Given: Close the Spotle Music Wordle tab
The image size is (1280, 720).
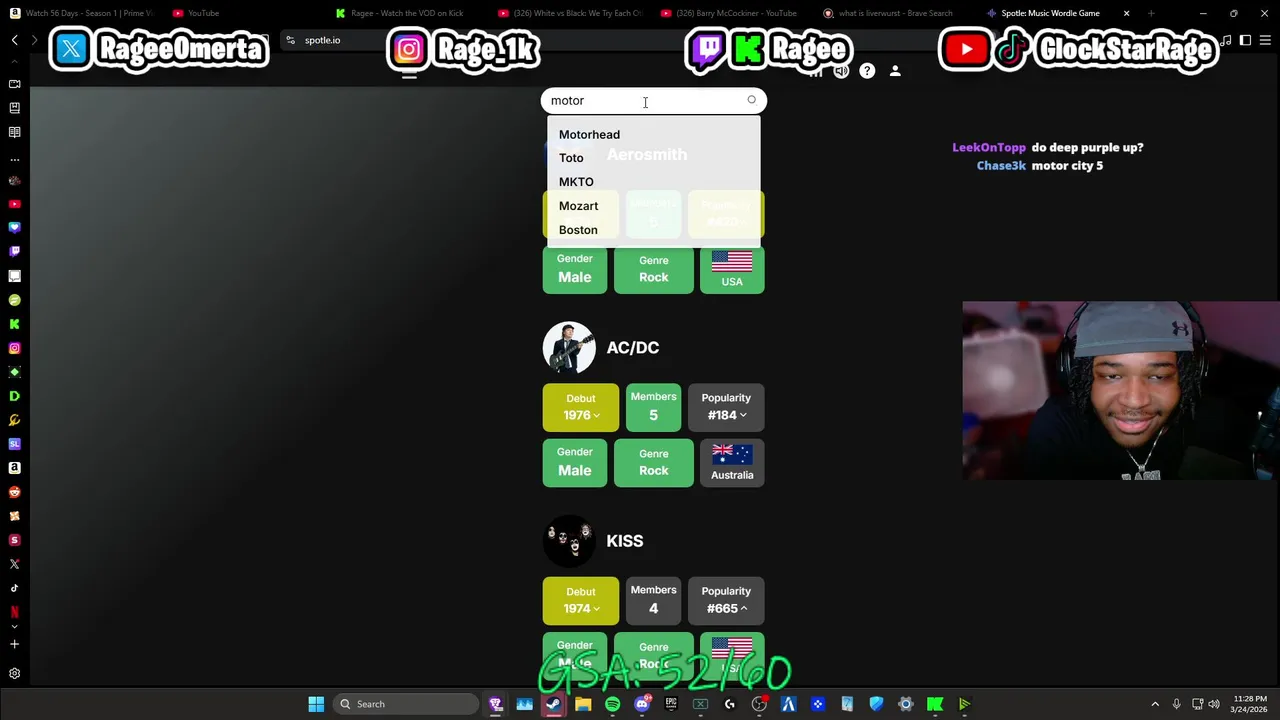Looking at the screenshot, I should pos(1126,13).
